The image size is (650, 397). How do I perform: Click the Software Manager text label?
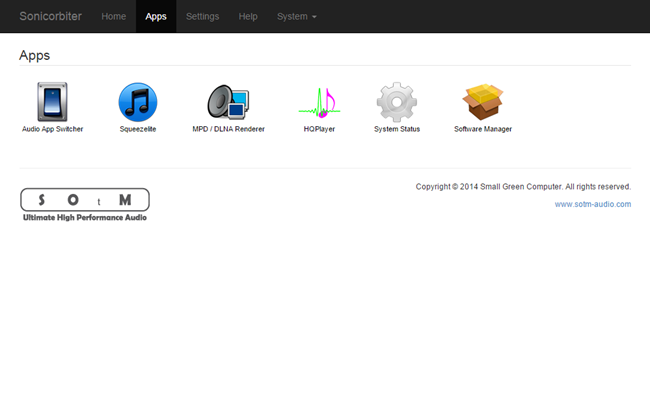pyautogui.click(x=483, y=129)
